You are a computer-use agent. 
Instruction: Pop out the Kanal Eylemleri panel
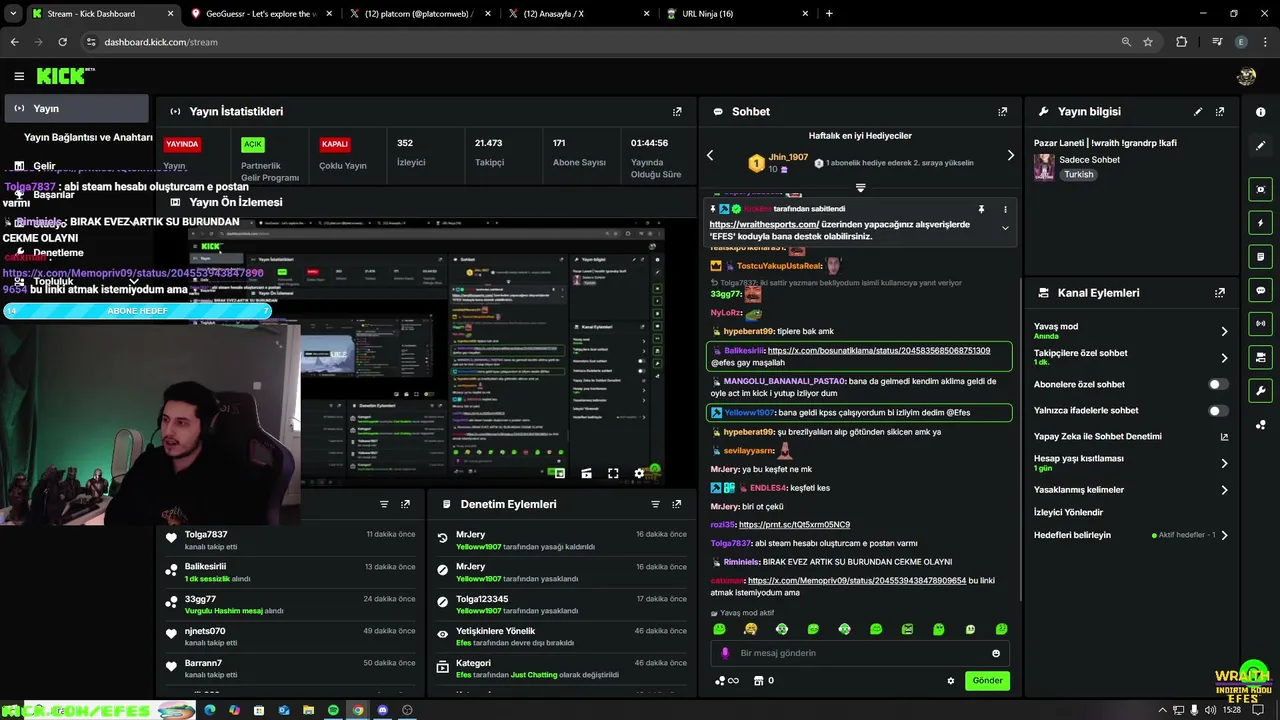(1220, 293)
